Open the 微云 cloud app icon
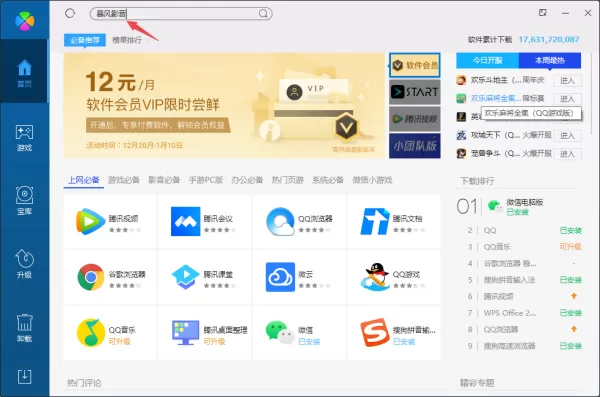 point(280,277)
